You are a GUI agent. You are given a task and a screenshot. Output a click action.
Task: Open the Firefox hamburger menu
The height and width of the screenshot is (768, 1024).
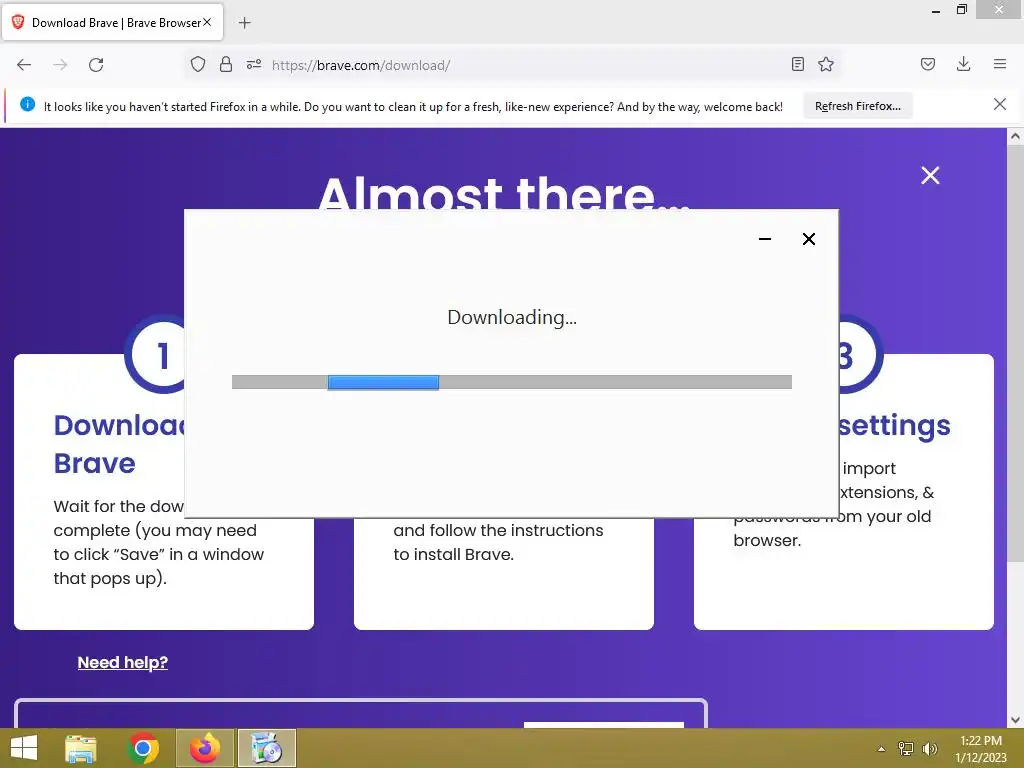[x=1000, y=64]
